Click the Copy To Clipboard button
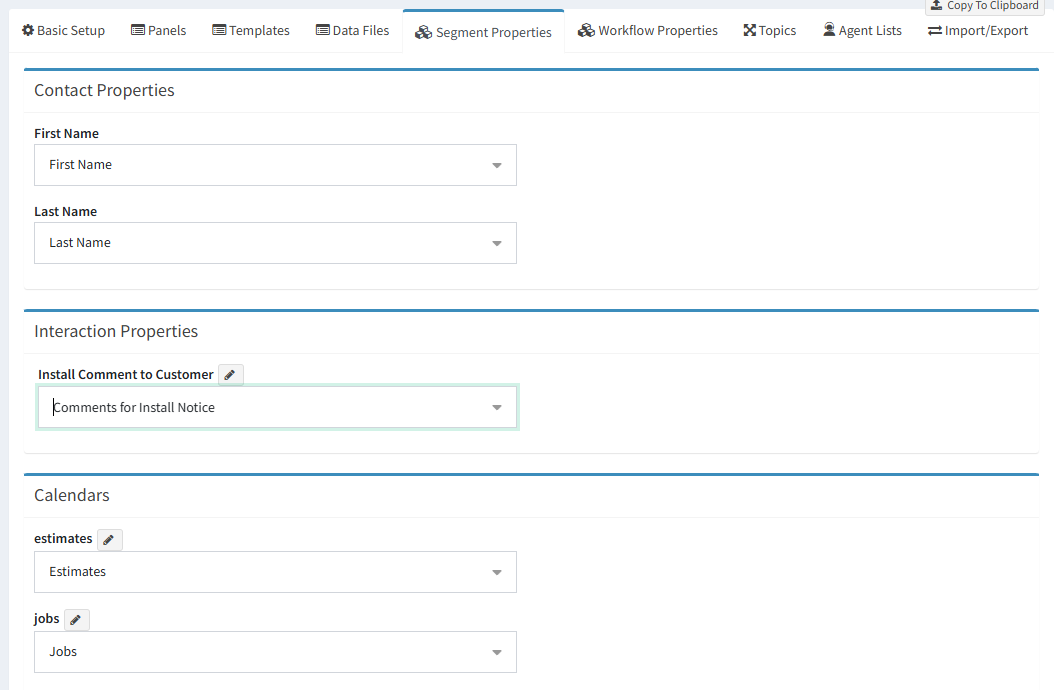 click(985, 6)
